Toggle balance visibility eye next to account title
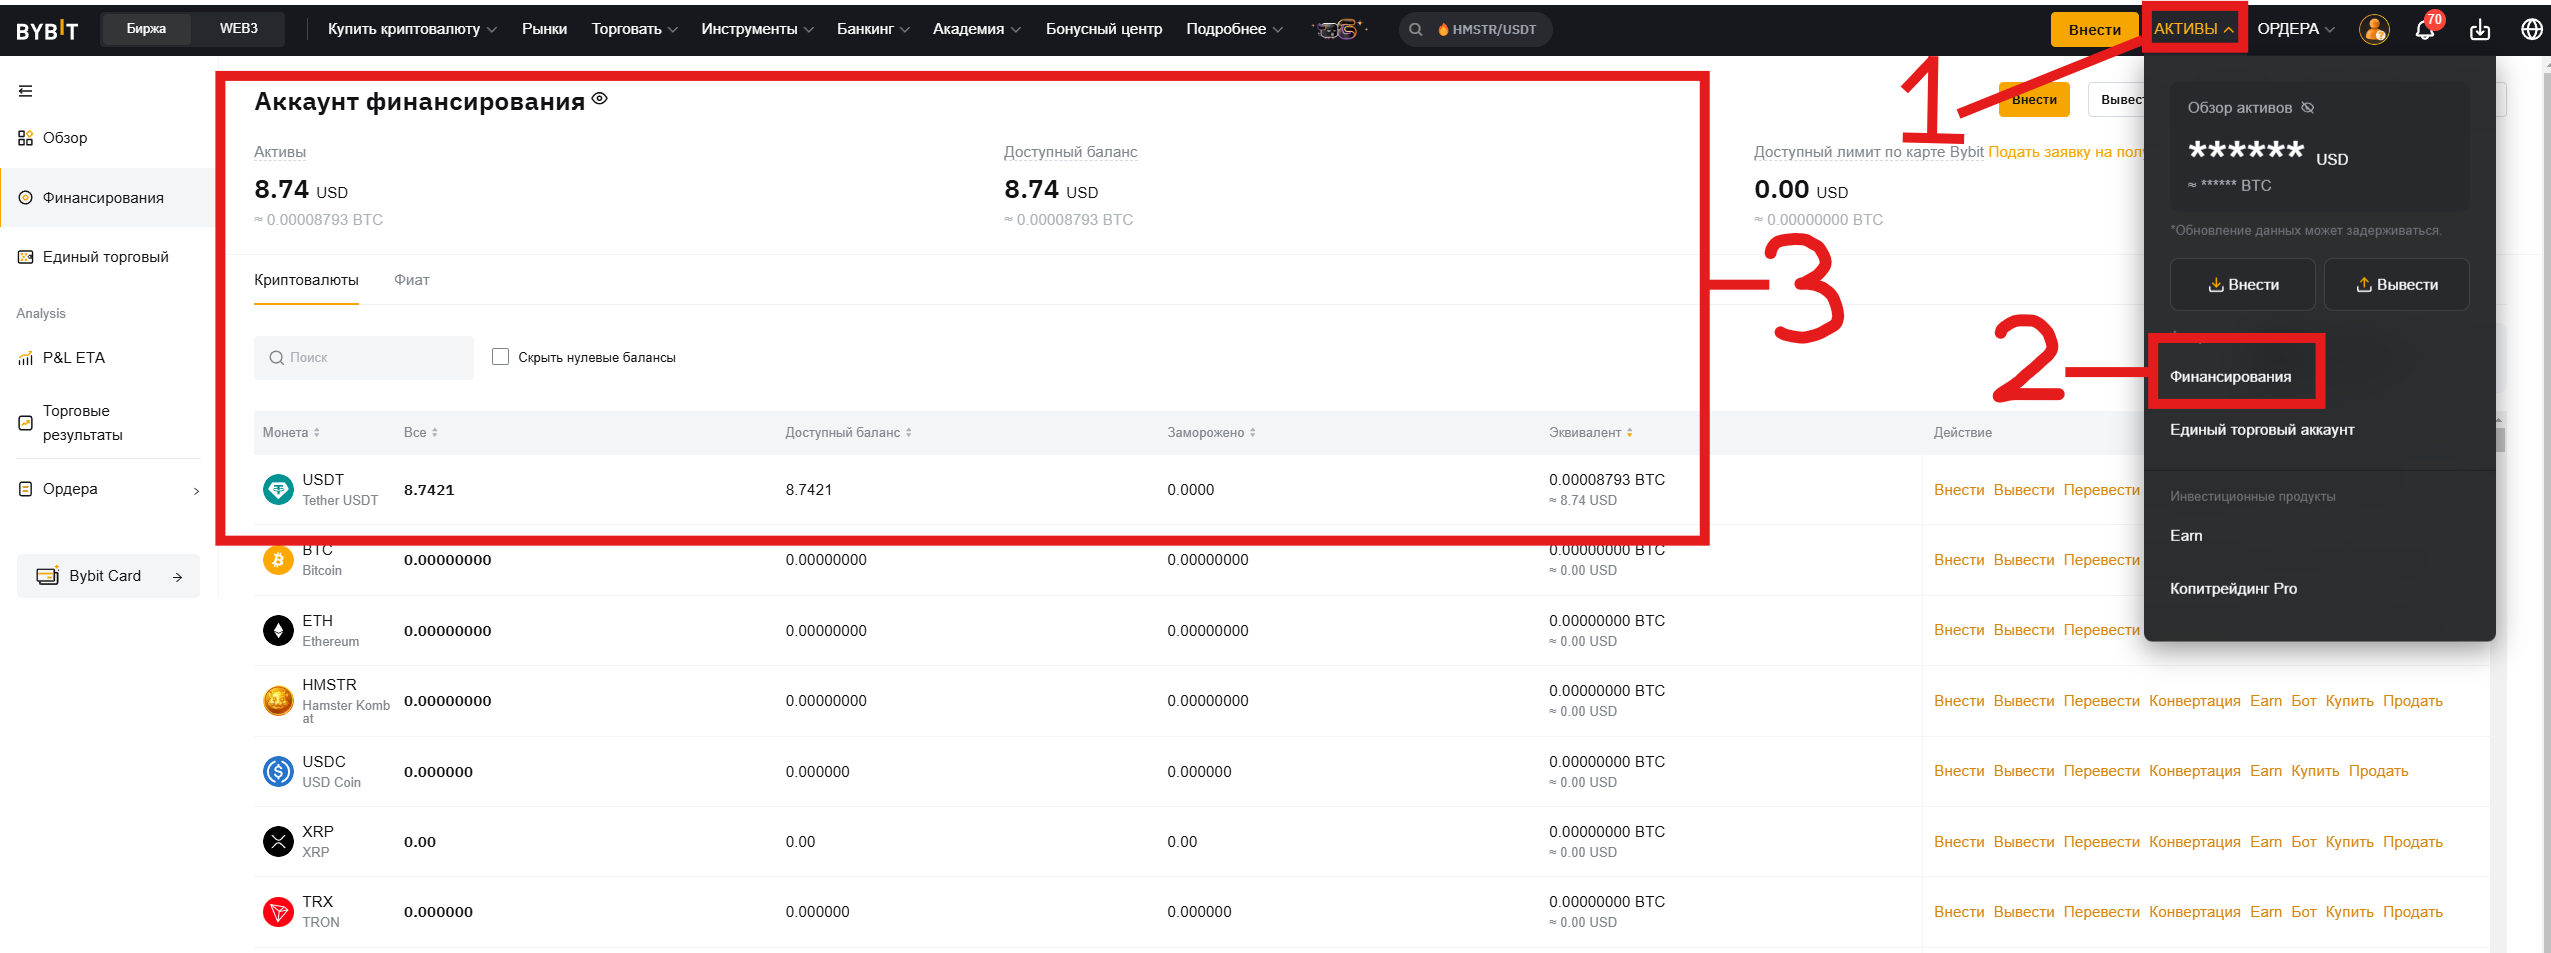 [600, 99]
